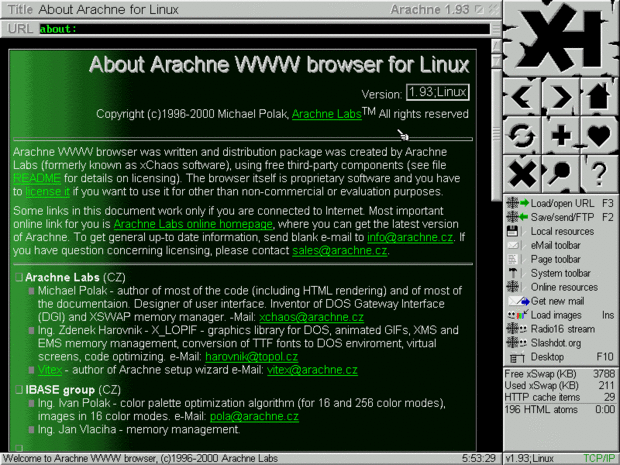This screenshot has width=620, height=465.
Task: Click the scrollbar up arrow
Action: pos(496,46)
